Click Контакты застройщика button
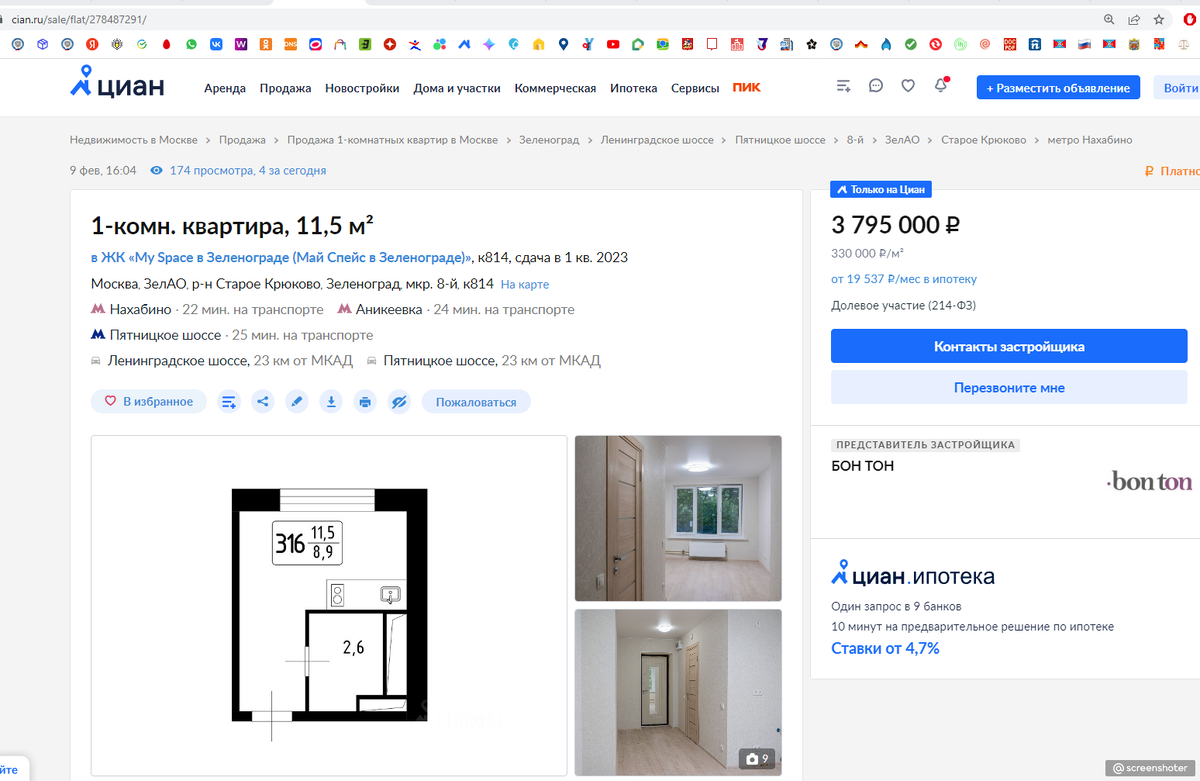Screen dimensions: 1200x781 [1009, 346]
